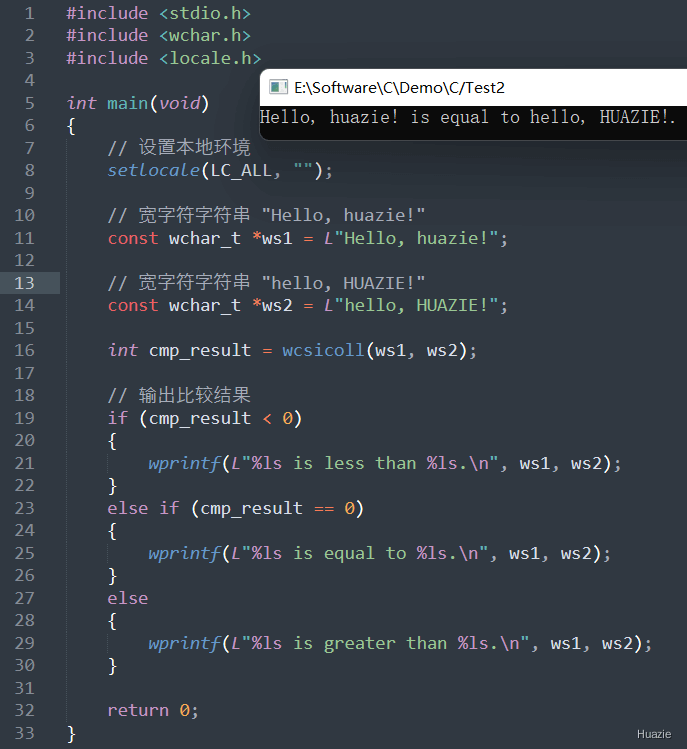
Task: Click comment on line 13 with "hello, HUAZIE!"
Action: (x=267, y=283)
